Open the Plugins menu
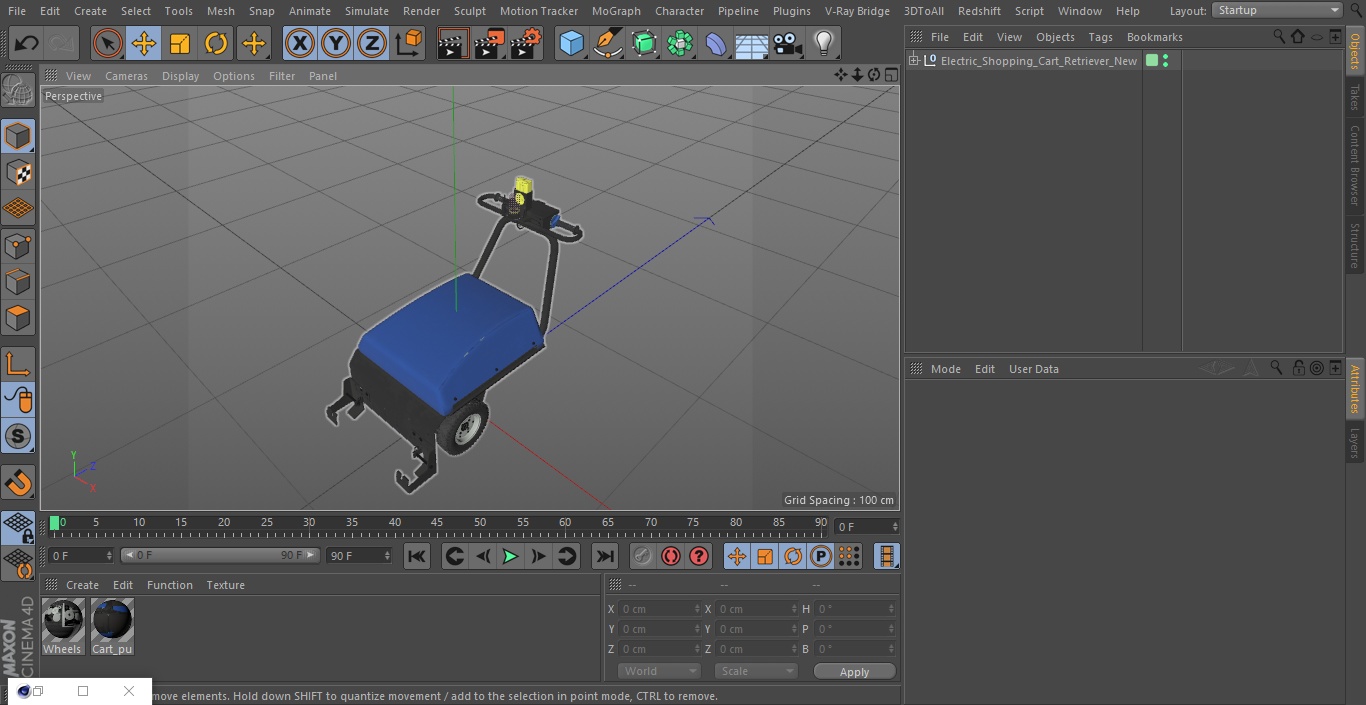This screenshot has width=1366, height=705. click(791, 11)
